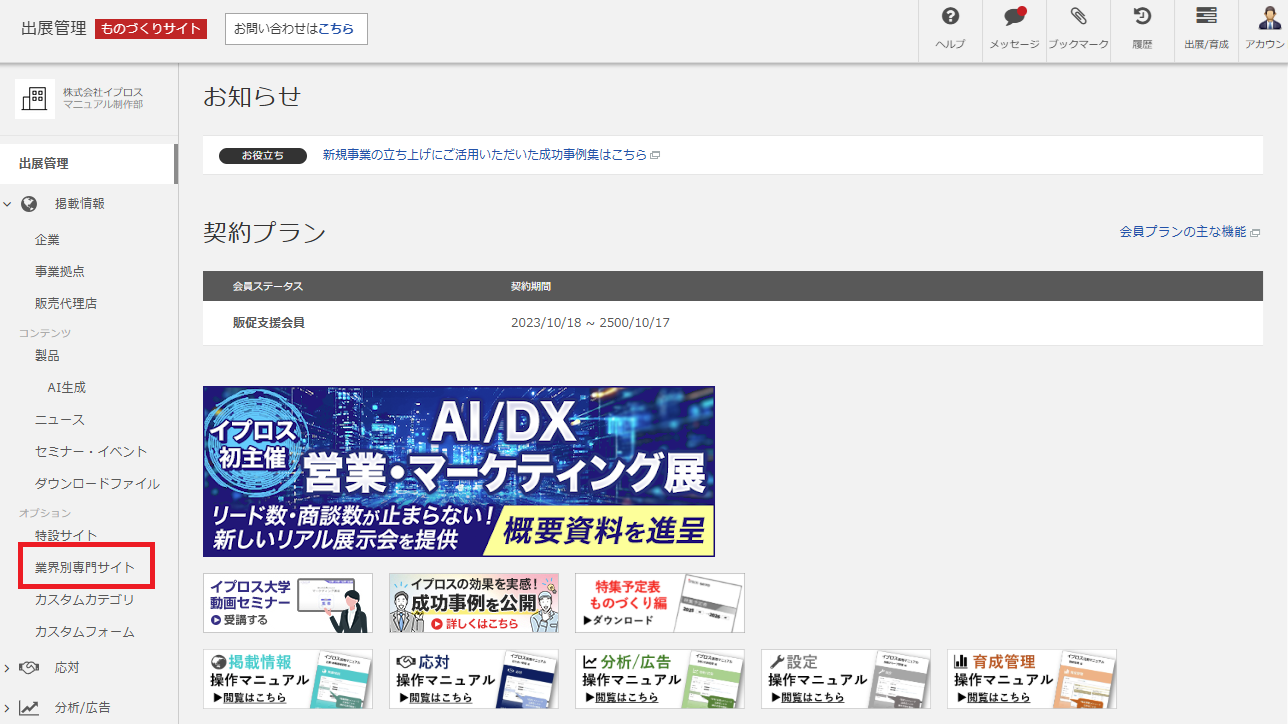Click the headset icon beside 応対
Viewport: 1288px width, 724px height.
(30, 667)
